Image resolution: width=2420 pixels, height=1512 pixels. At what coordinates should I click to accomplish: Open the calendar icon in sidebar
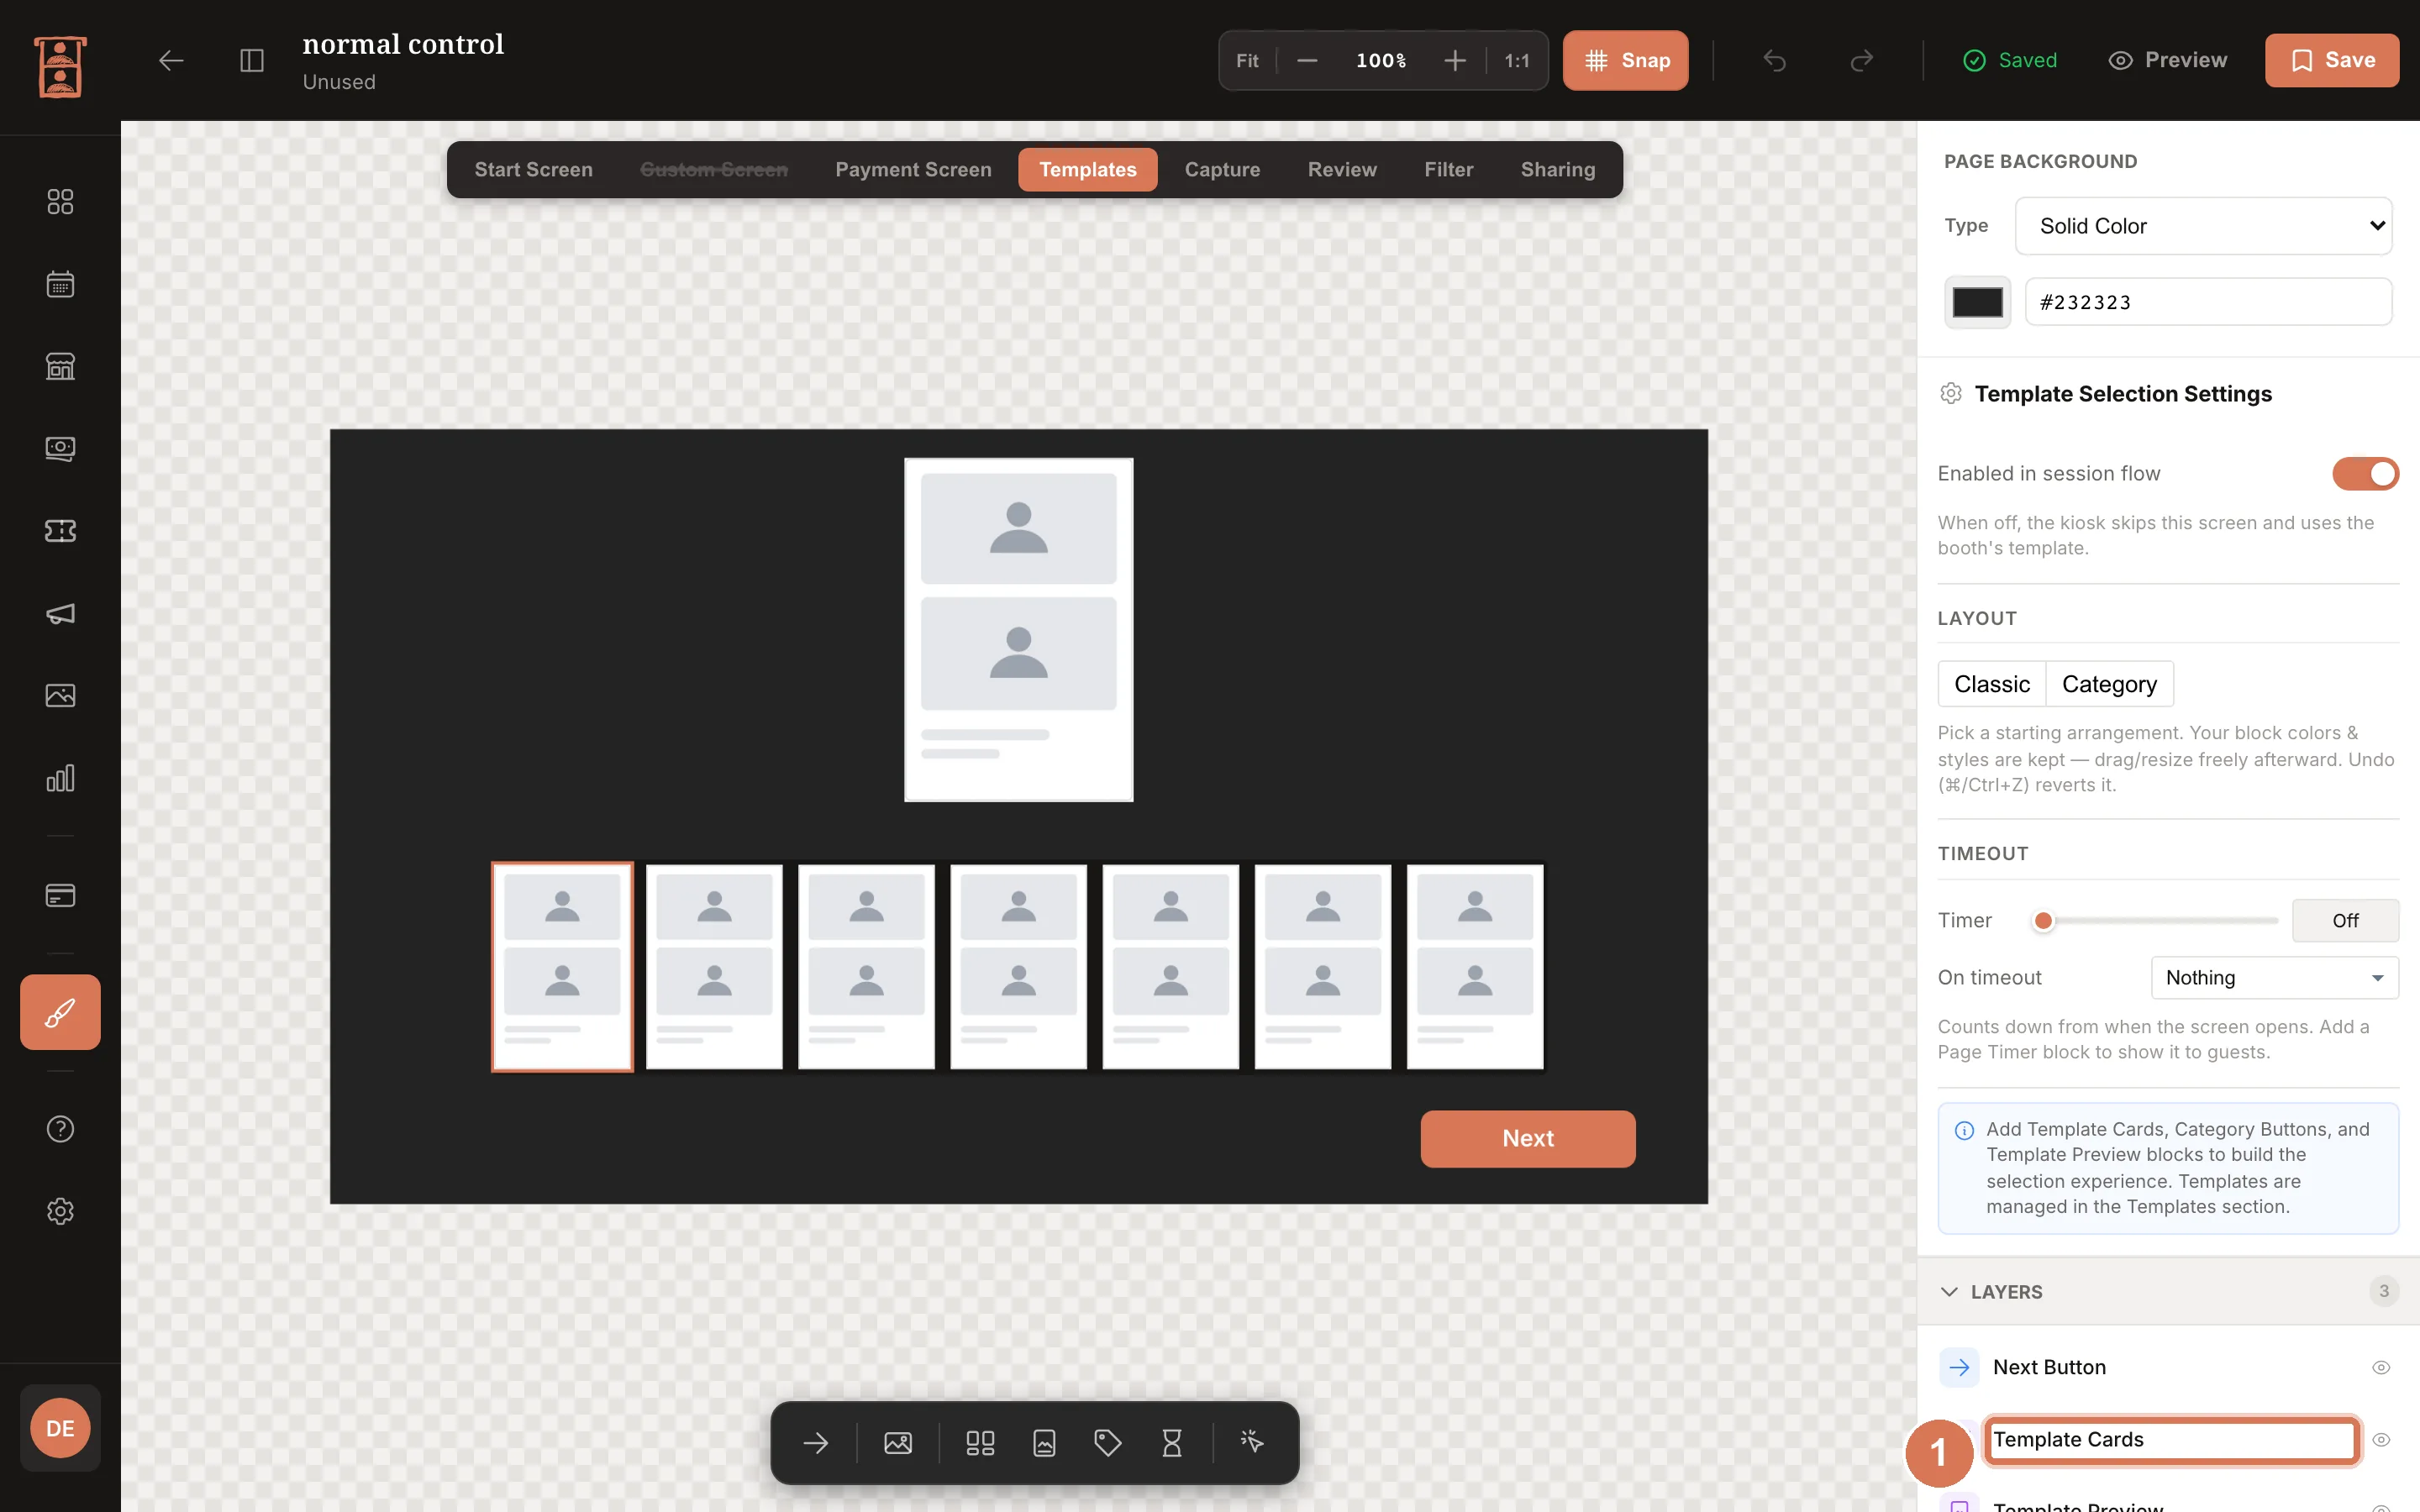(60, 284)
